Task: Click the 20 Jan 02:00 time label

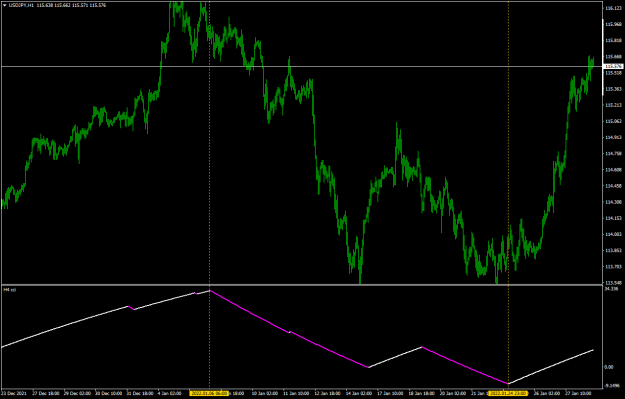Action: click(453, 393)
